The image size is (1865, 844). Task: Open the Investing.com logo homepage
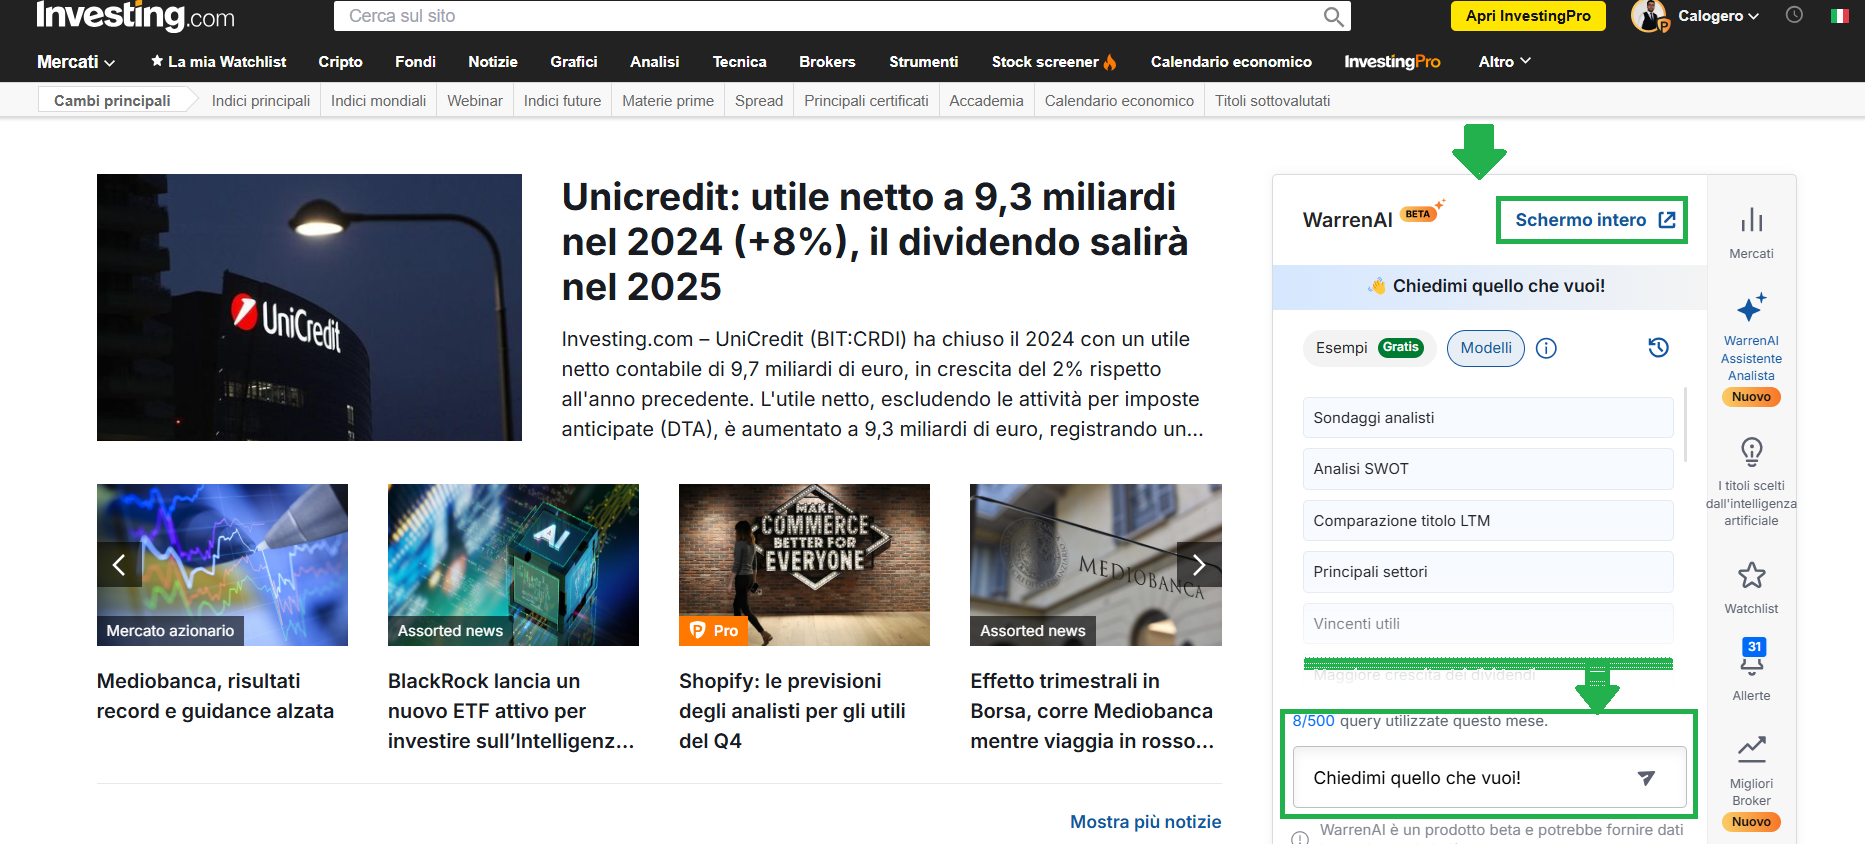(135, 16)
